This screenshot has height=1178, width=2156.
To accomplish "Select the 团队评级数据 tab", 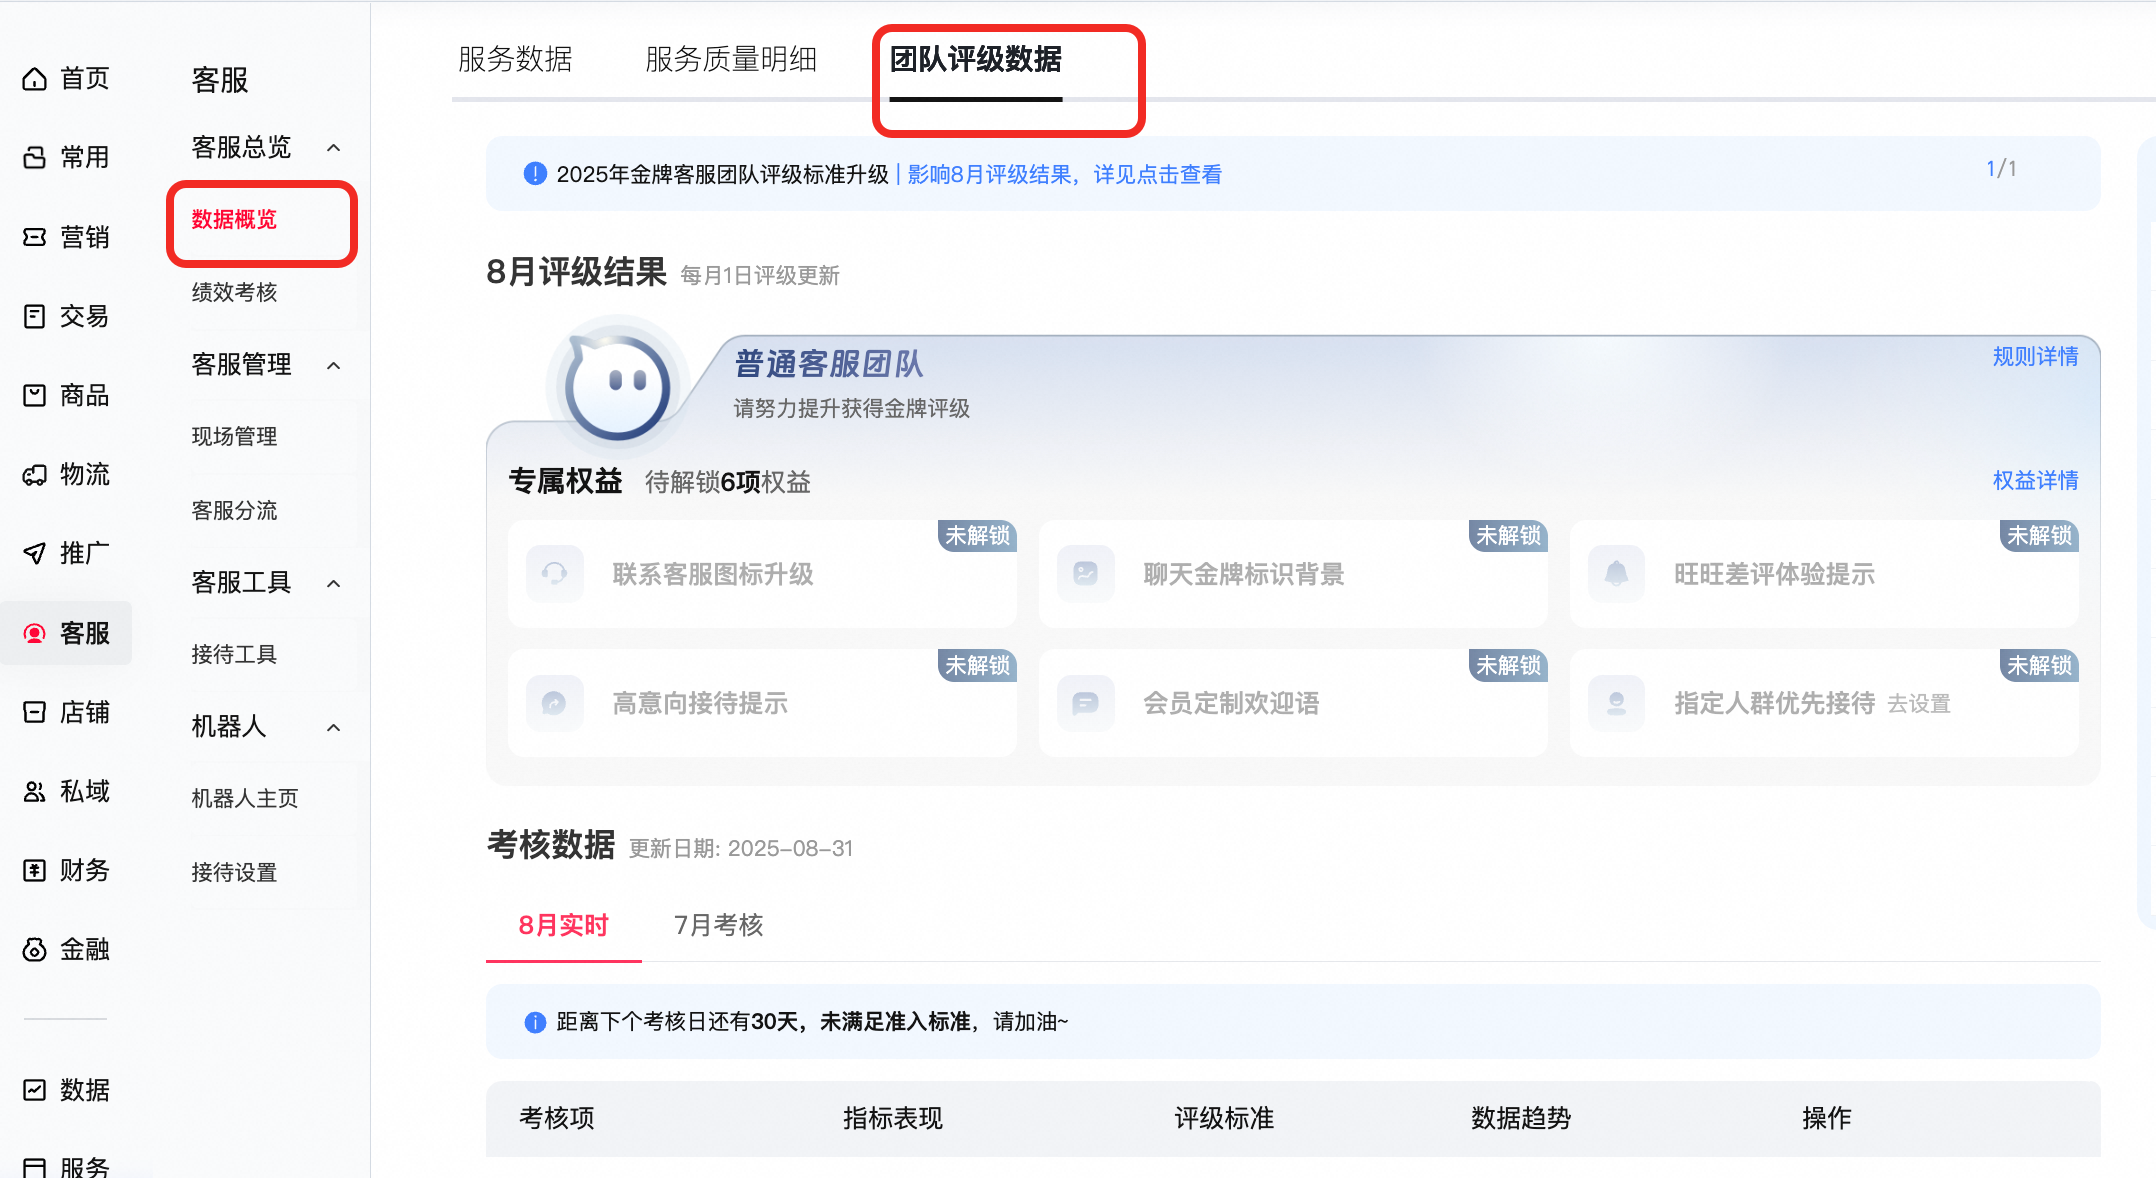I will (976, 60).
